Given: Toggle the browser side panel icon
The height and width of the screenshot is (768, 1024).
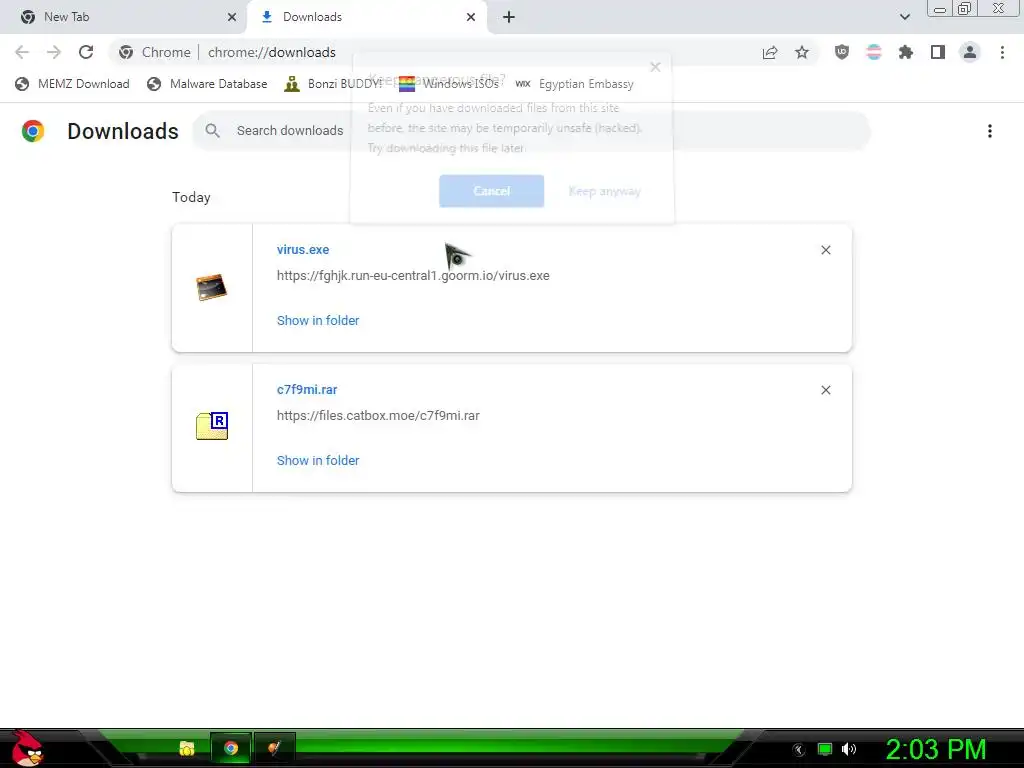Looking at the screenshot, I should coord(938,52).
